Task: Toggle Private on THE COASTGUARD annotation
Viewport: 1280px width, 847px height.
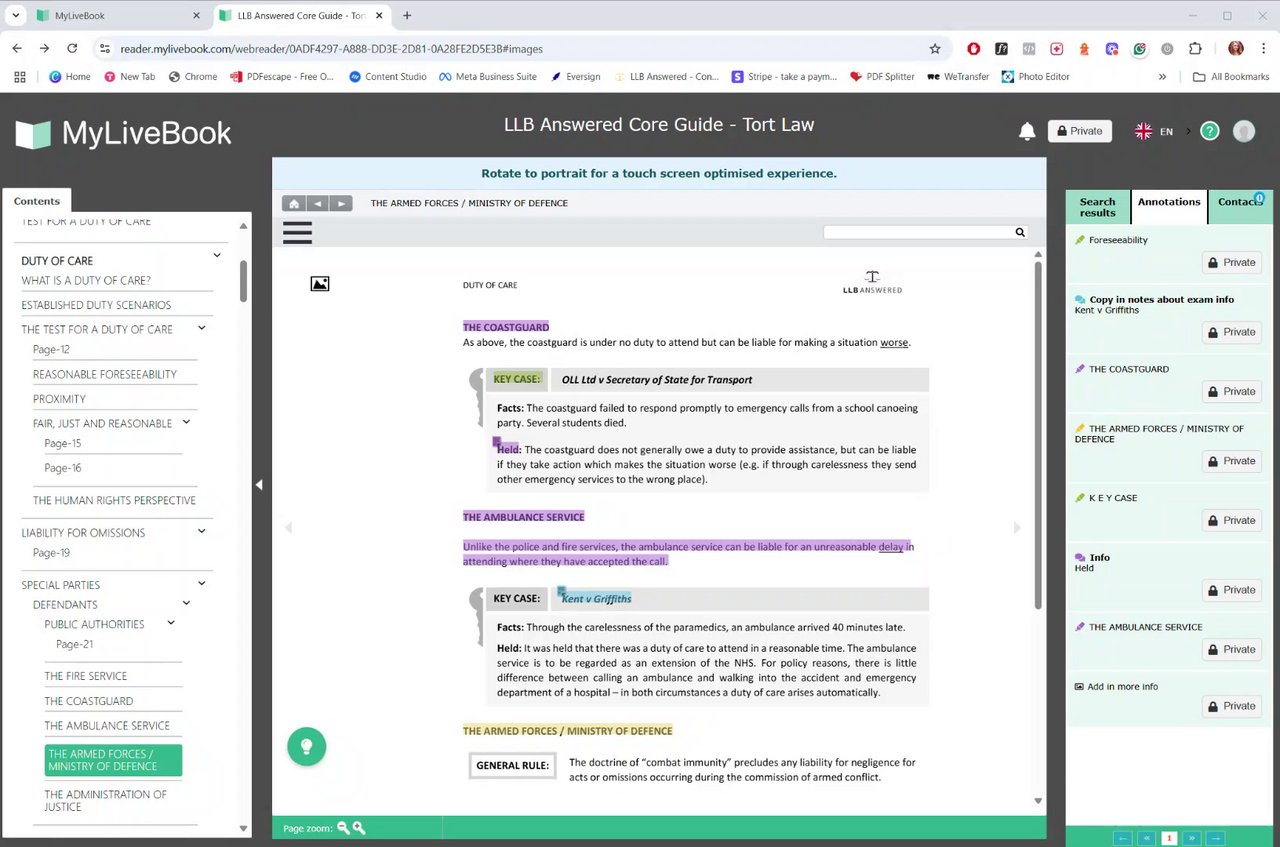Action: (x=1231, y=392)
